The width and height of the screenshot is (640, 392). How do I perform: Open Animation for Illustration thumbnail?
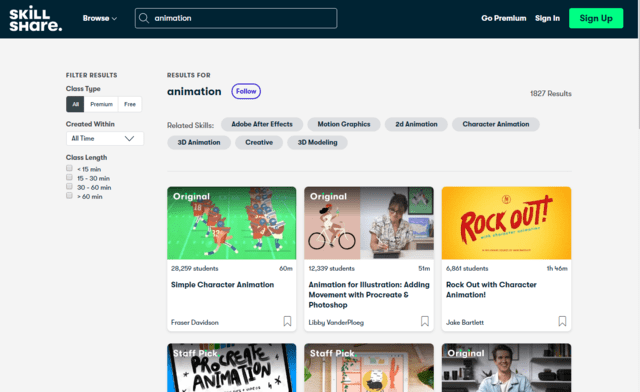tap(369, 223)
